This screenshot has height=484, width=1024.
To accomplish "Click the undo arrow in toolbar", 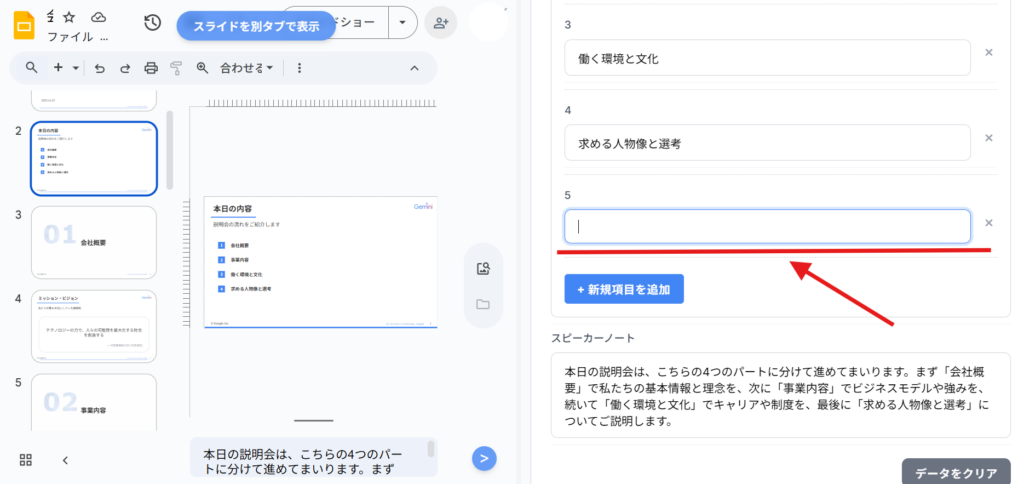I will [99, 68].
